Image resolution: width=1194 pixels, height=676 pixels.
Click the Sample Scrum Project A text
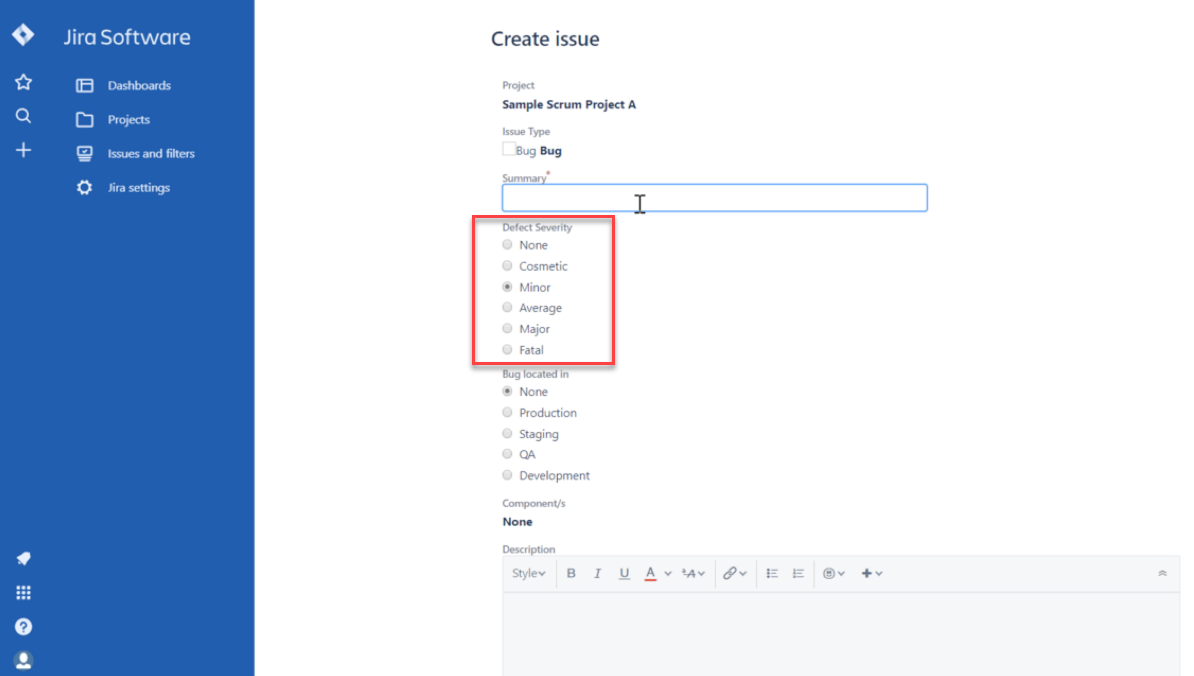[569, 104]
